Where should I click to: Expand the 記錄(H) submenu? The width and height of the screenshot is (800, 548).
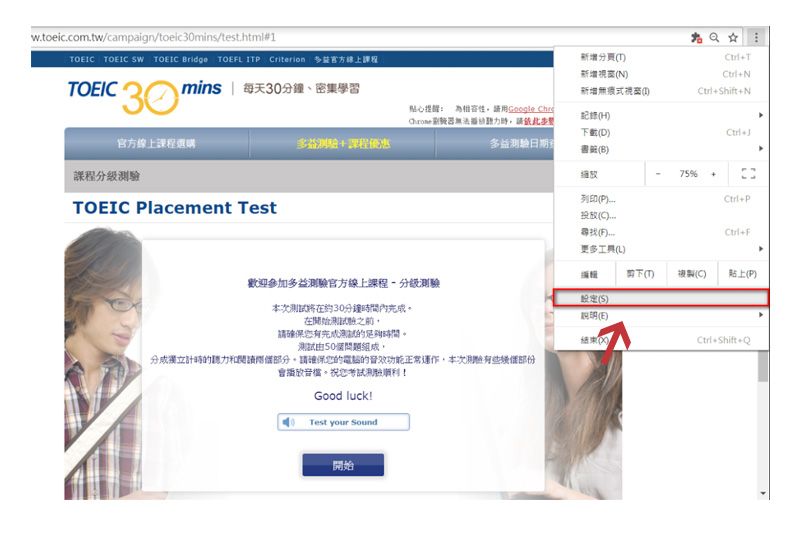(661, 115)
